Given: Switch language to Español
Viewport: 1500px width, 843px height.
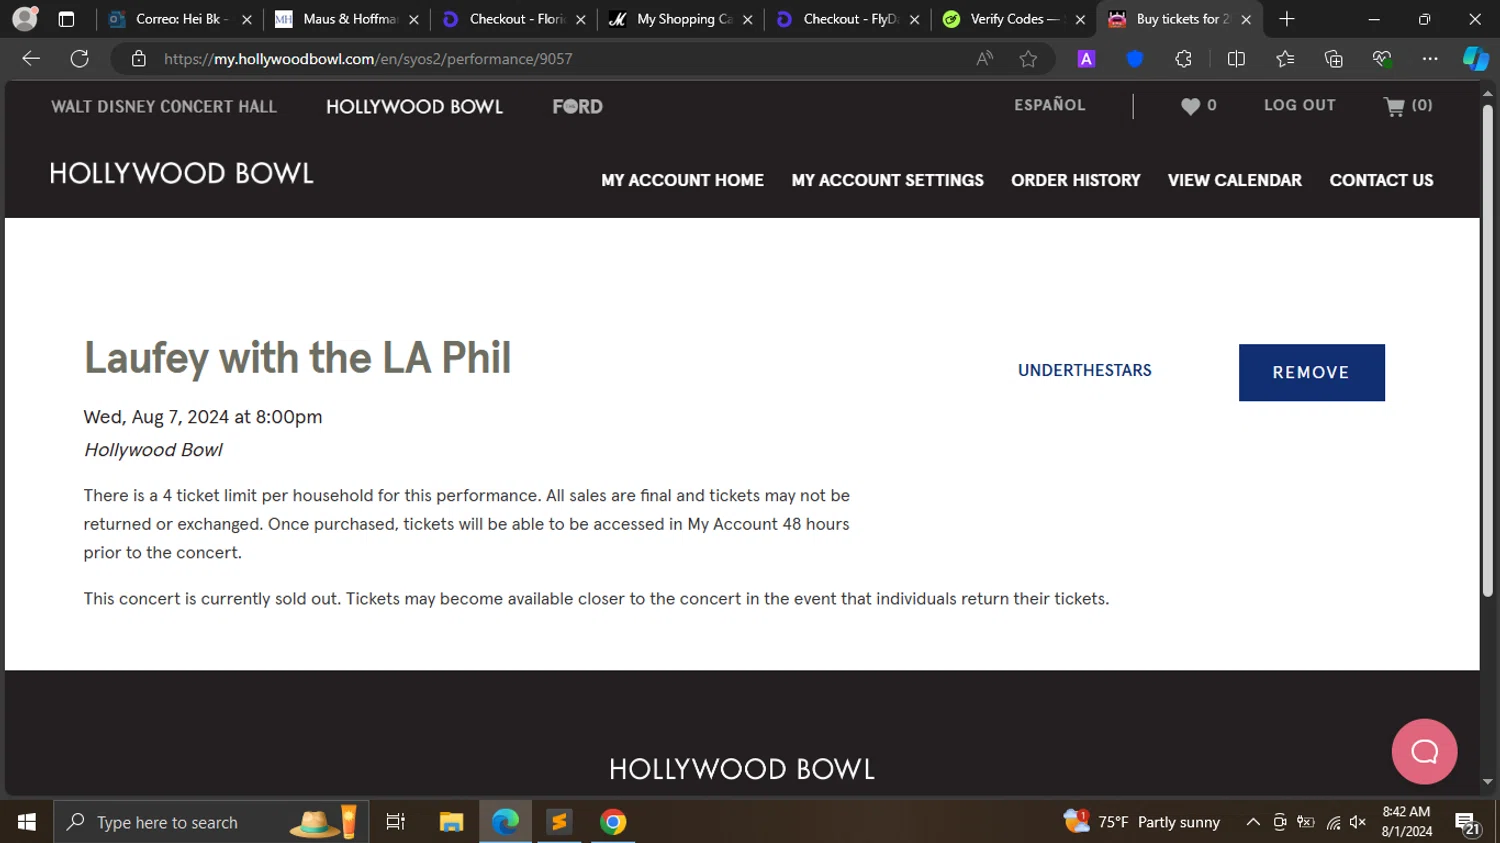Looking at the screenshot, I should [1049, 104].
